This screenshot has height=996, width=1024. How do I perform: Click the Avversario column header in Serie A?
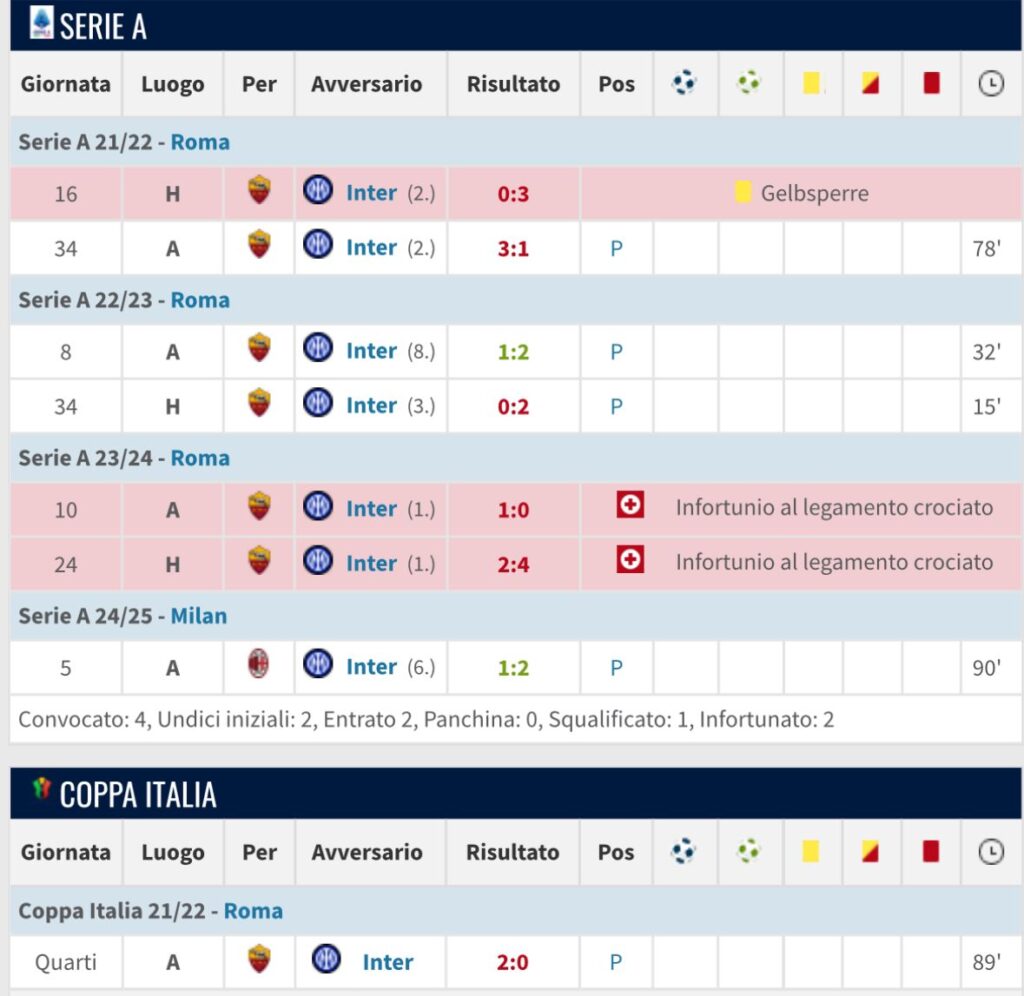tap(366, 84)
